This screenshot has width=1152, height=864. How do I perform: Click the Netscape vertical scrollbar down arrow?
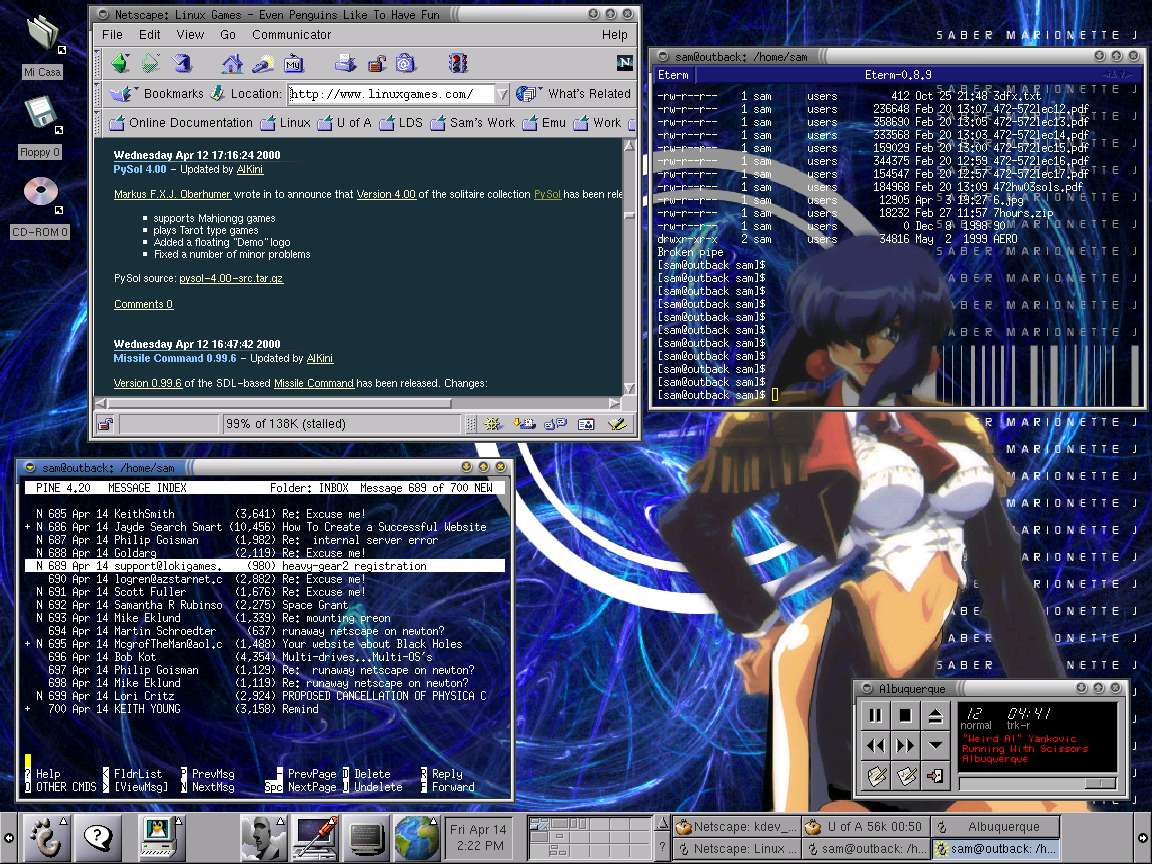(629, 388)
